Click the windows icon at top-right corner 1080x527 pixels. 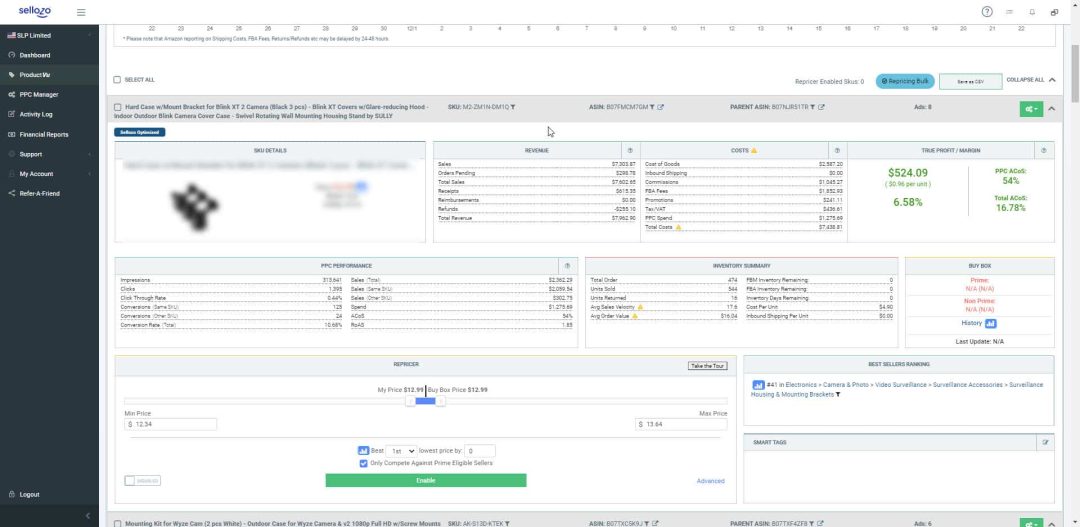(x=1055, y=12)
